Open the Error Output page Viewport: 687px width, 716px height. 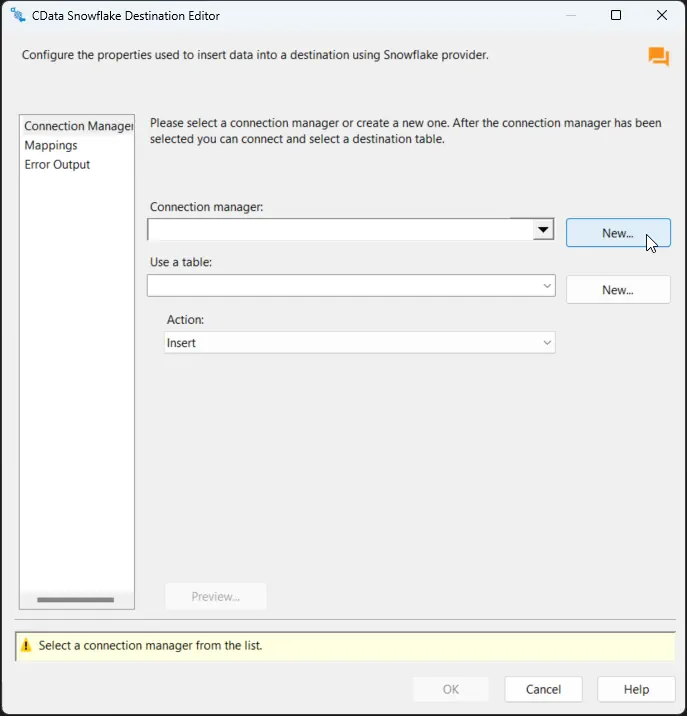coord(57,164)
